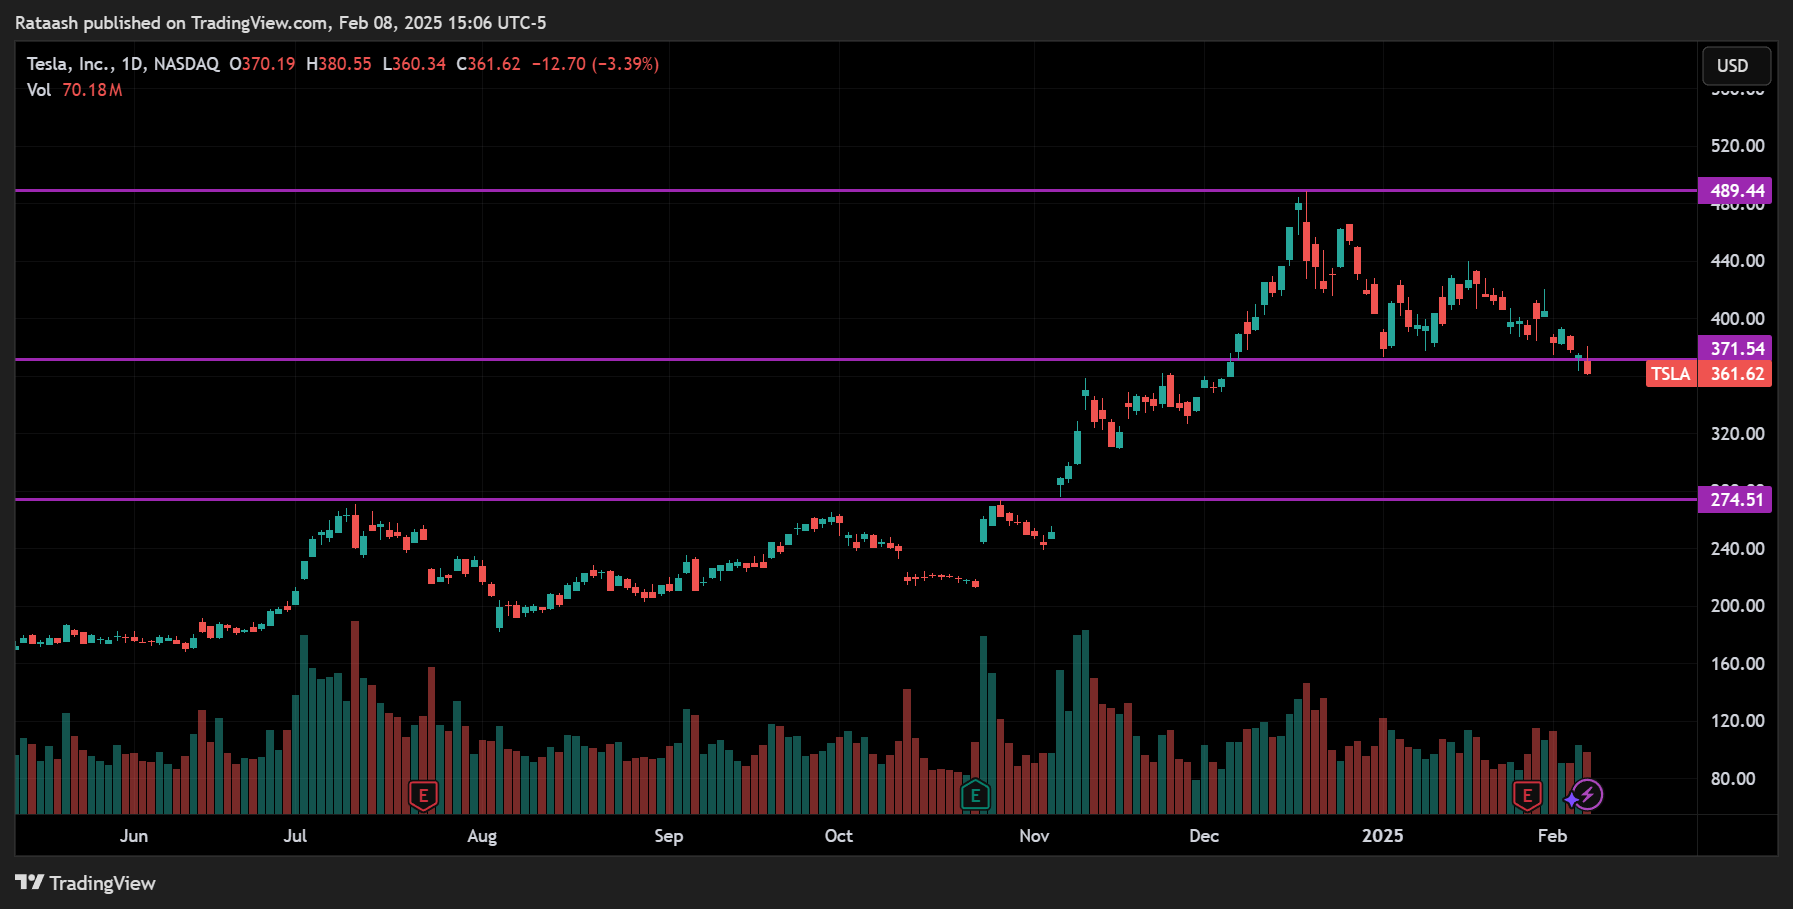Click the open value 370.19
Viewport: 1793px width, 909px height.
[x=269, y=64]
